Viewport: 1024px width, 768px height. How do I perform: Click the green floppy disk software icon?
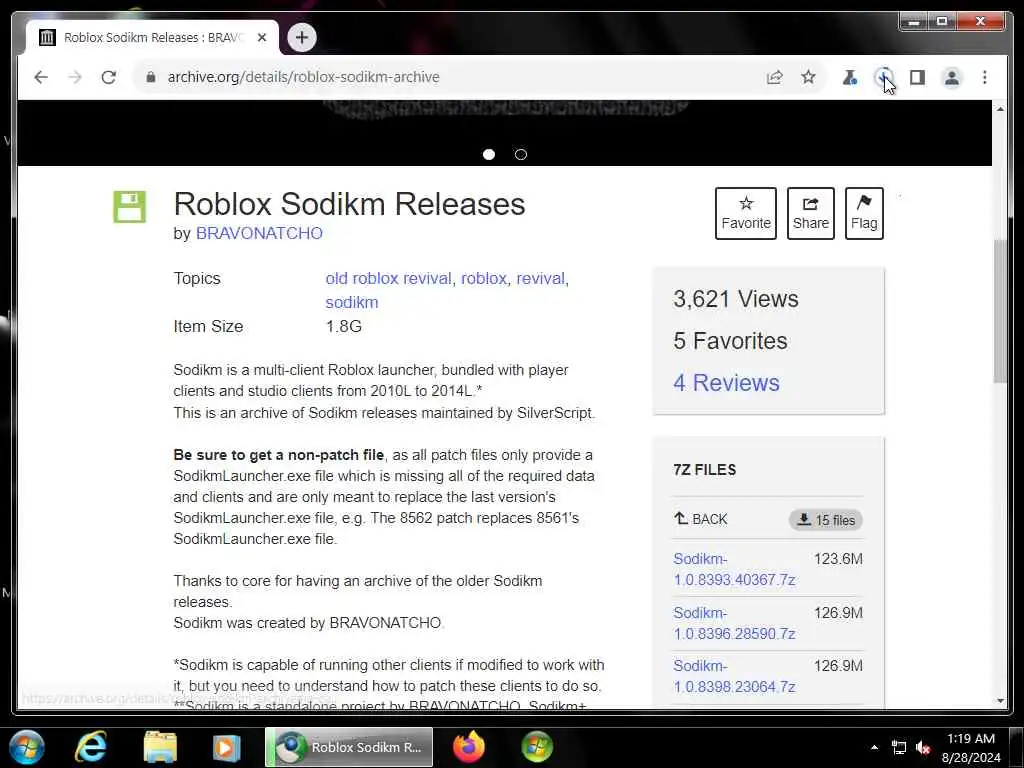(x=129, y=207)
